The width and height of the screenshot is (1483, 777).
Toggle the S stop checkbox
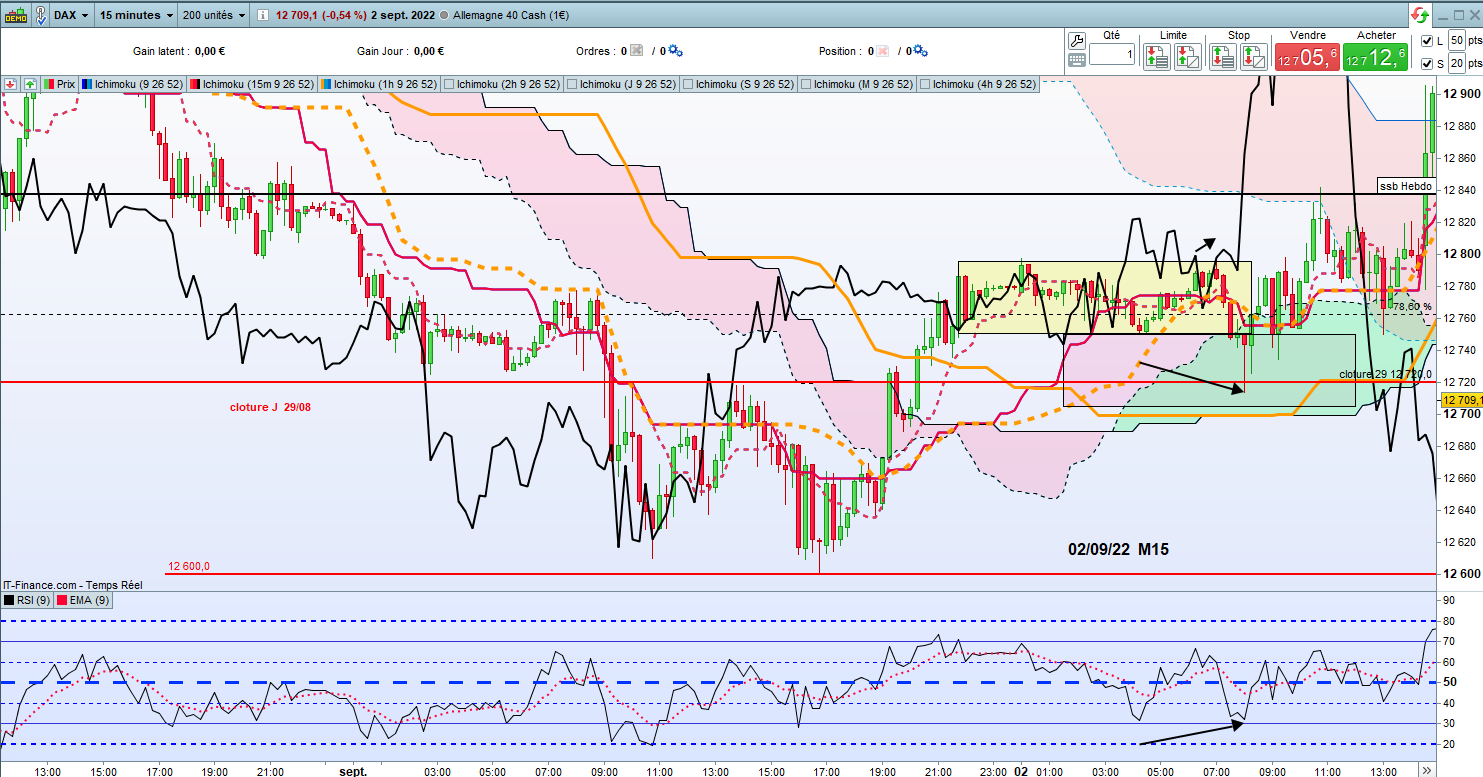coord(1425,64)
